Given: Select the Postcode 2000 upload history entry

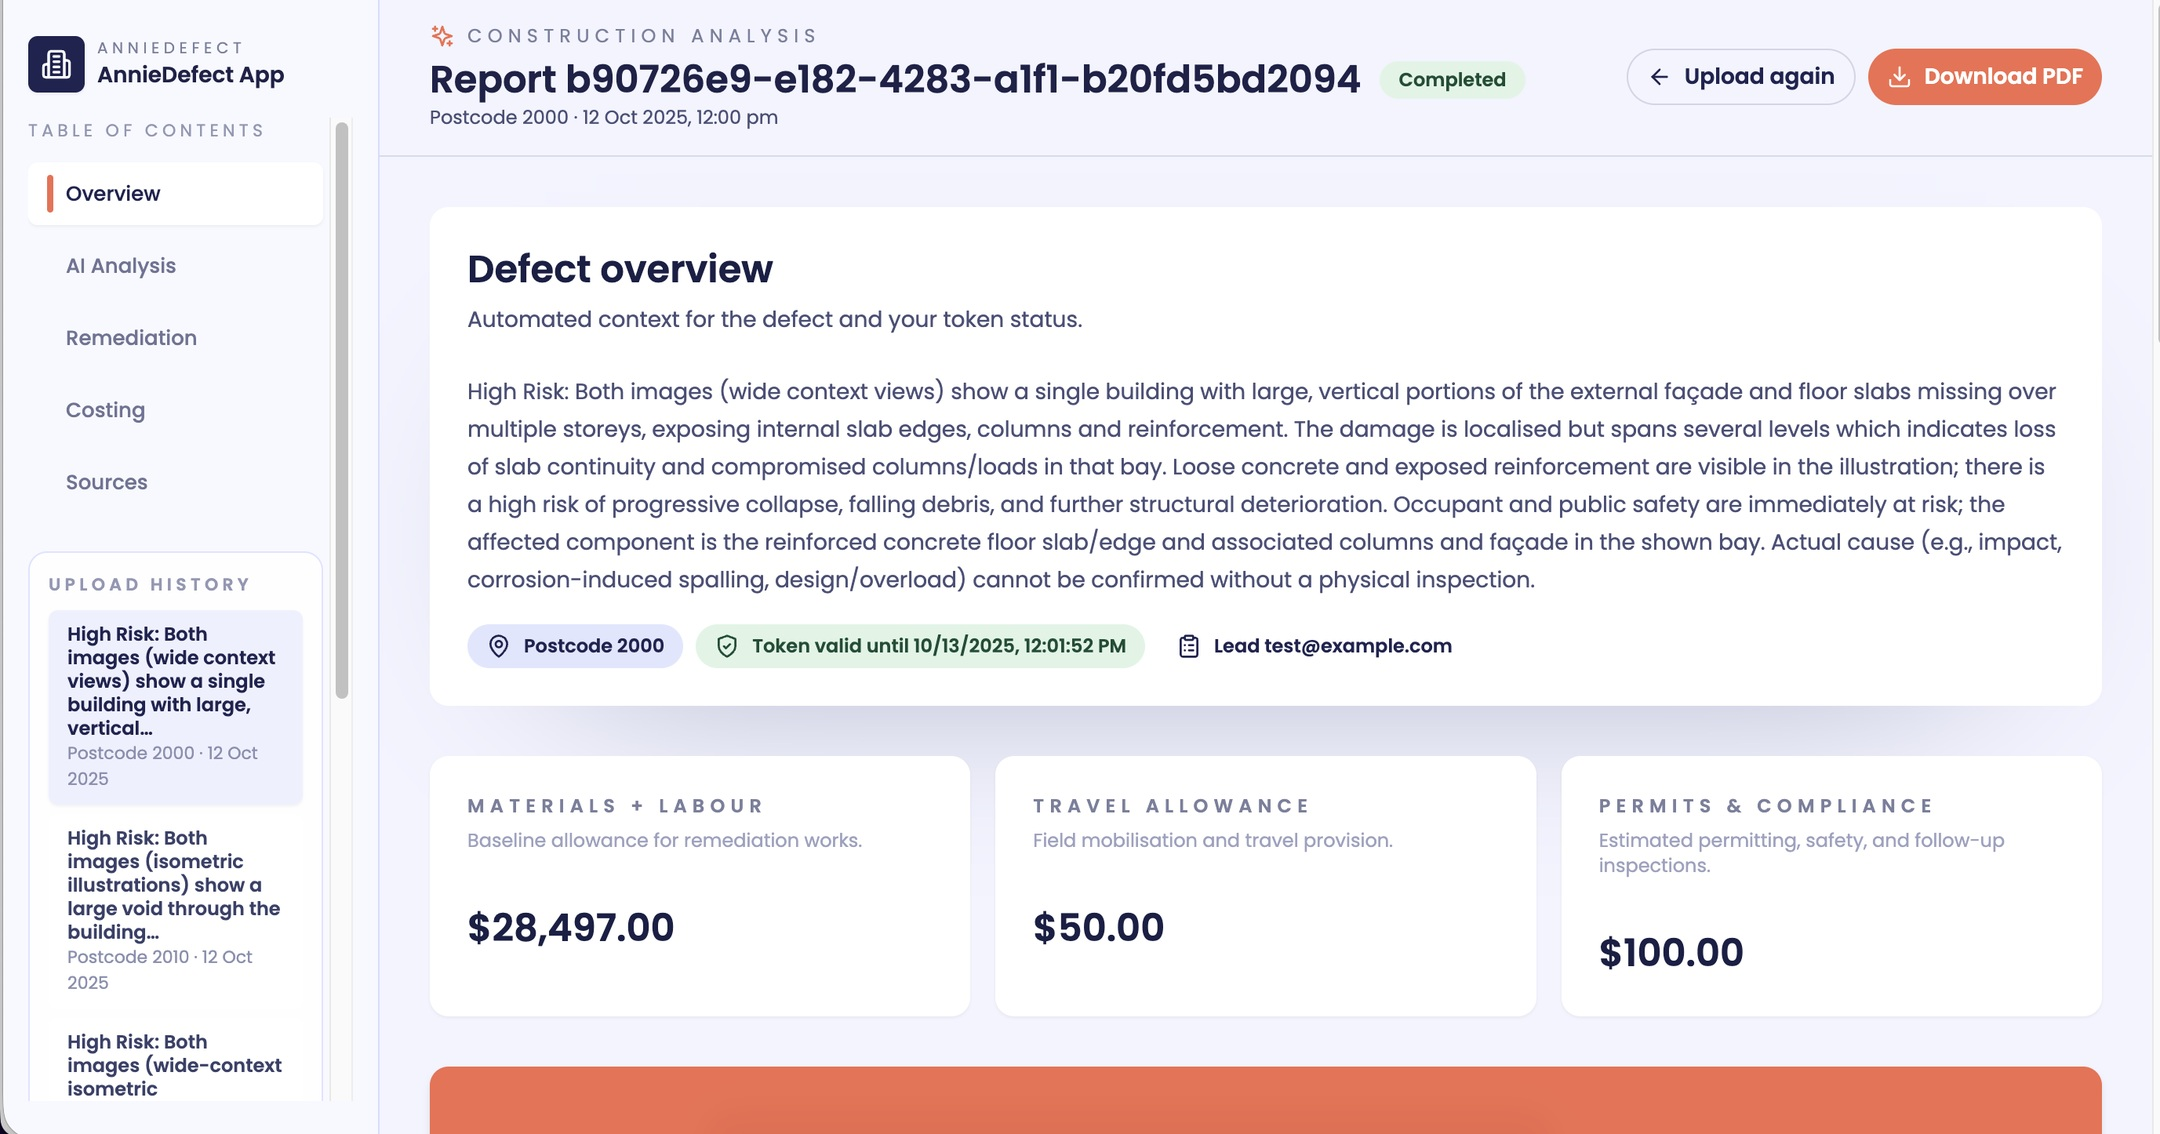Looking at the screenshot, I should [175, 706].
